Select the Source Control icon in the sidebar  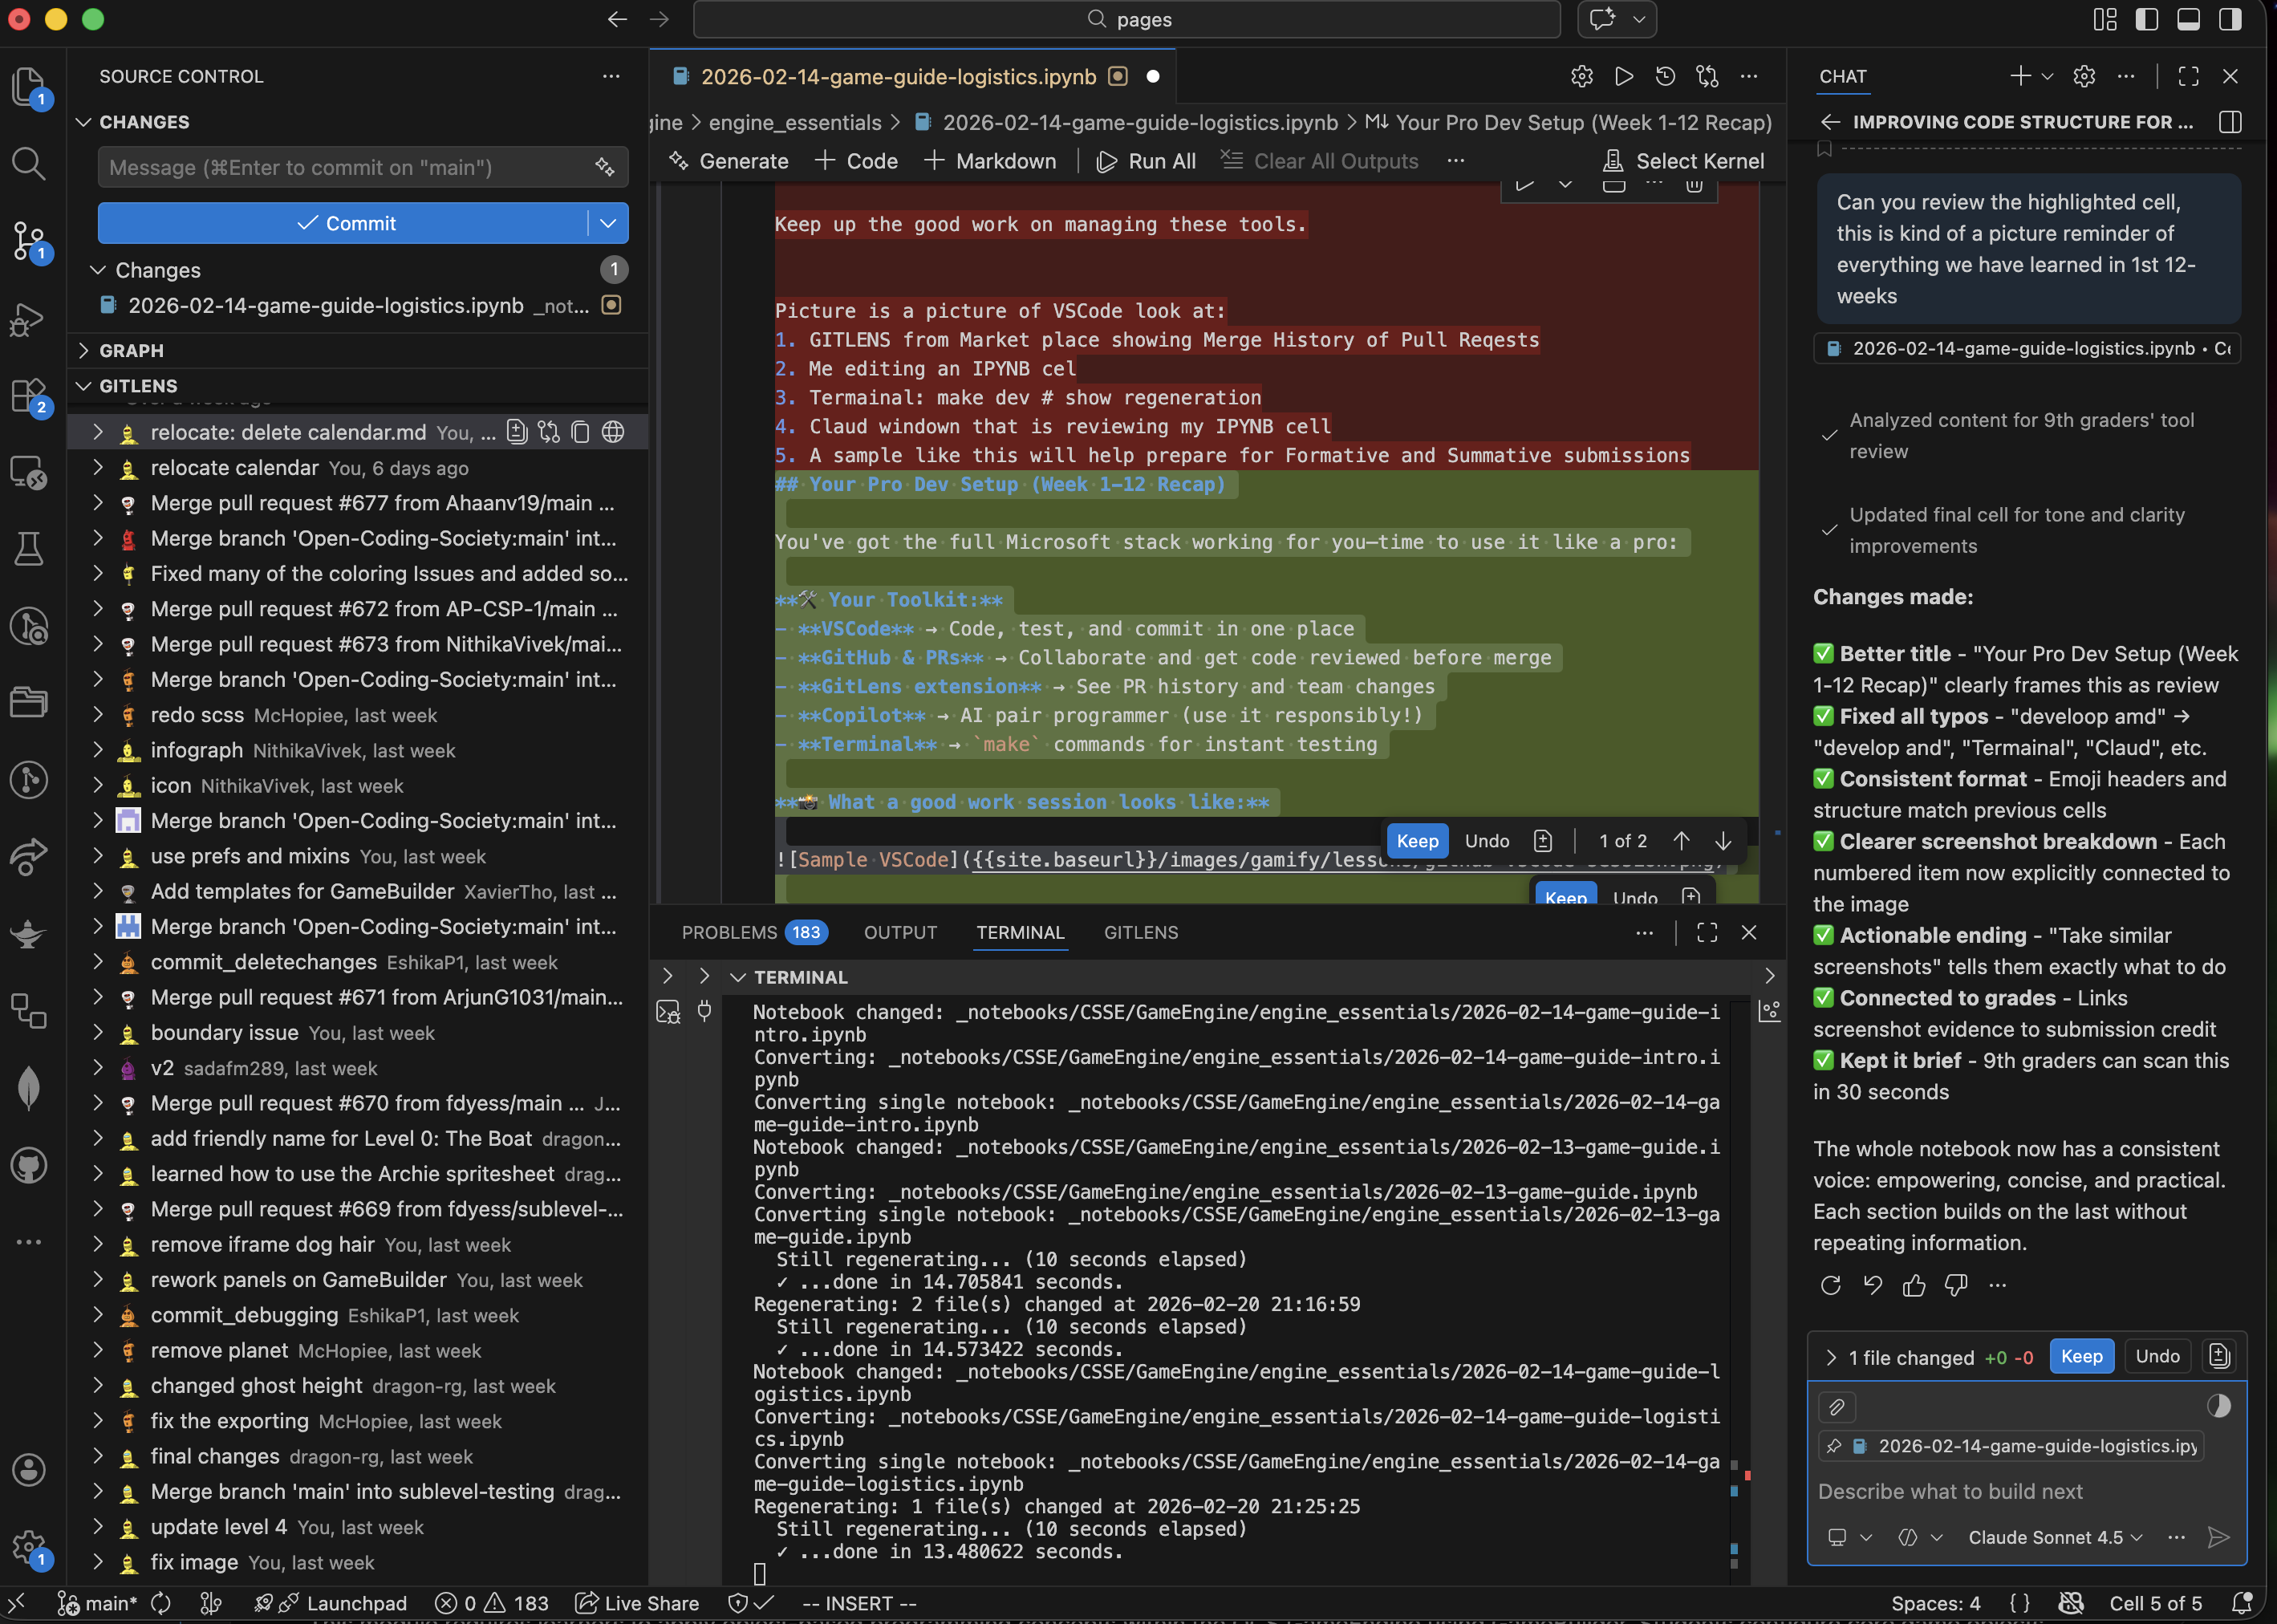[x=29, y=241]
